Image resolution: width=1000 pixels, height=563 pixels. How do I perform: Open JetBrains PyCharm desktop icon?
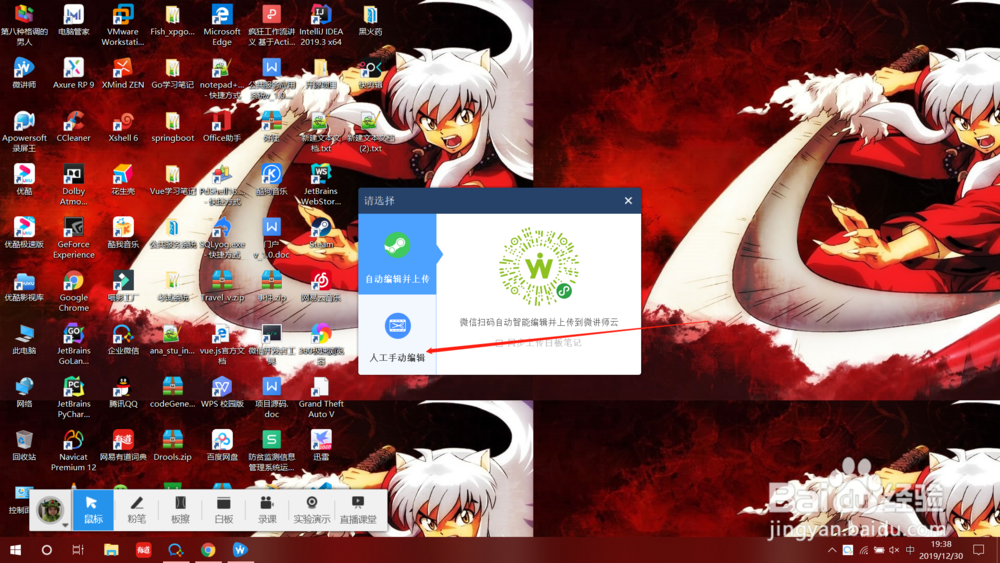tap(73, 397)
